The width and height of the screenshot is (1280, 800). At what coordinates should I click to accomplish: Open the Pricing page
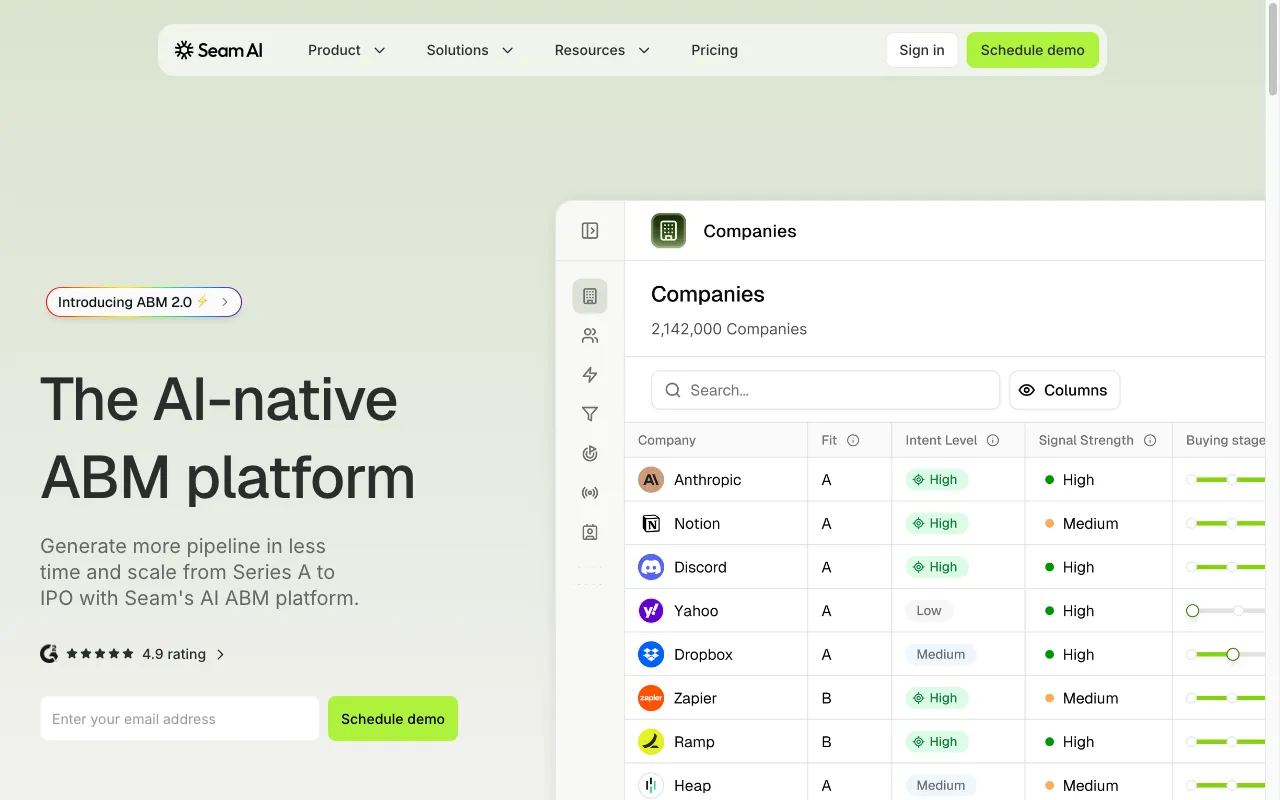point(714,50)
